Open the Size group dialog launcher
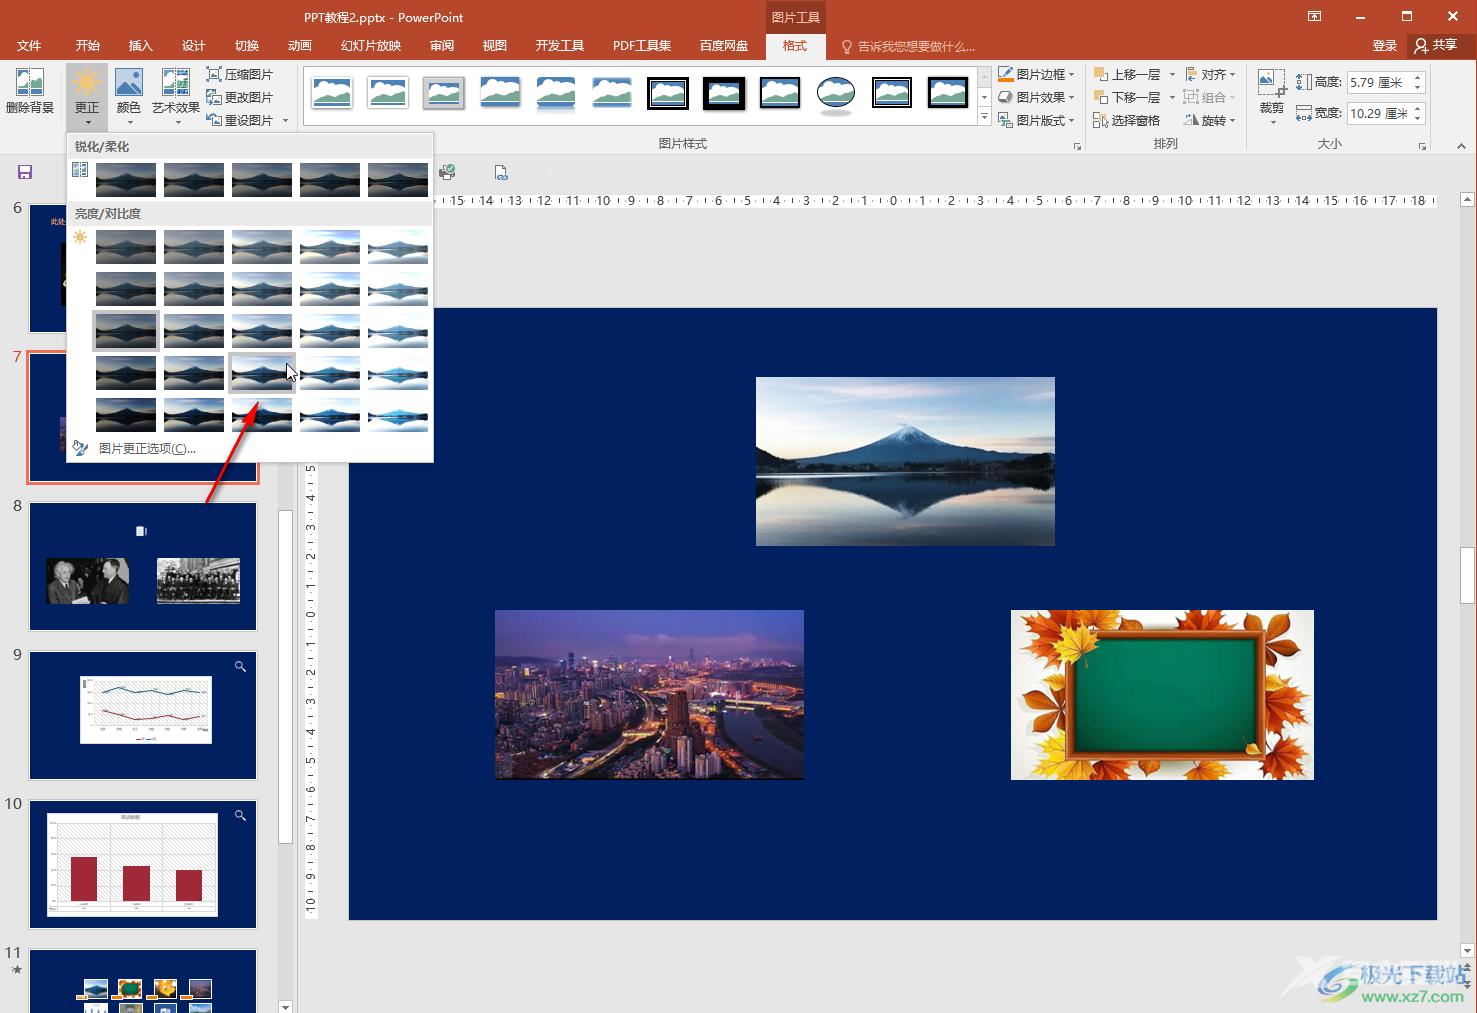Screen dimensions: 1477x1013 click(1422, 146)
